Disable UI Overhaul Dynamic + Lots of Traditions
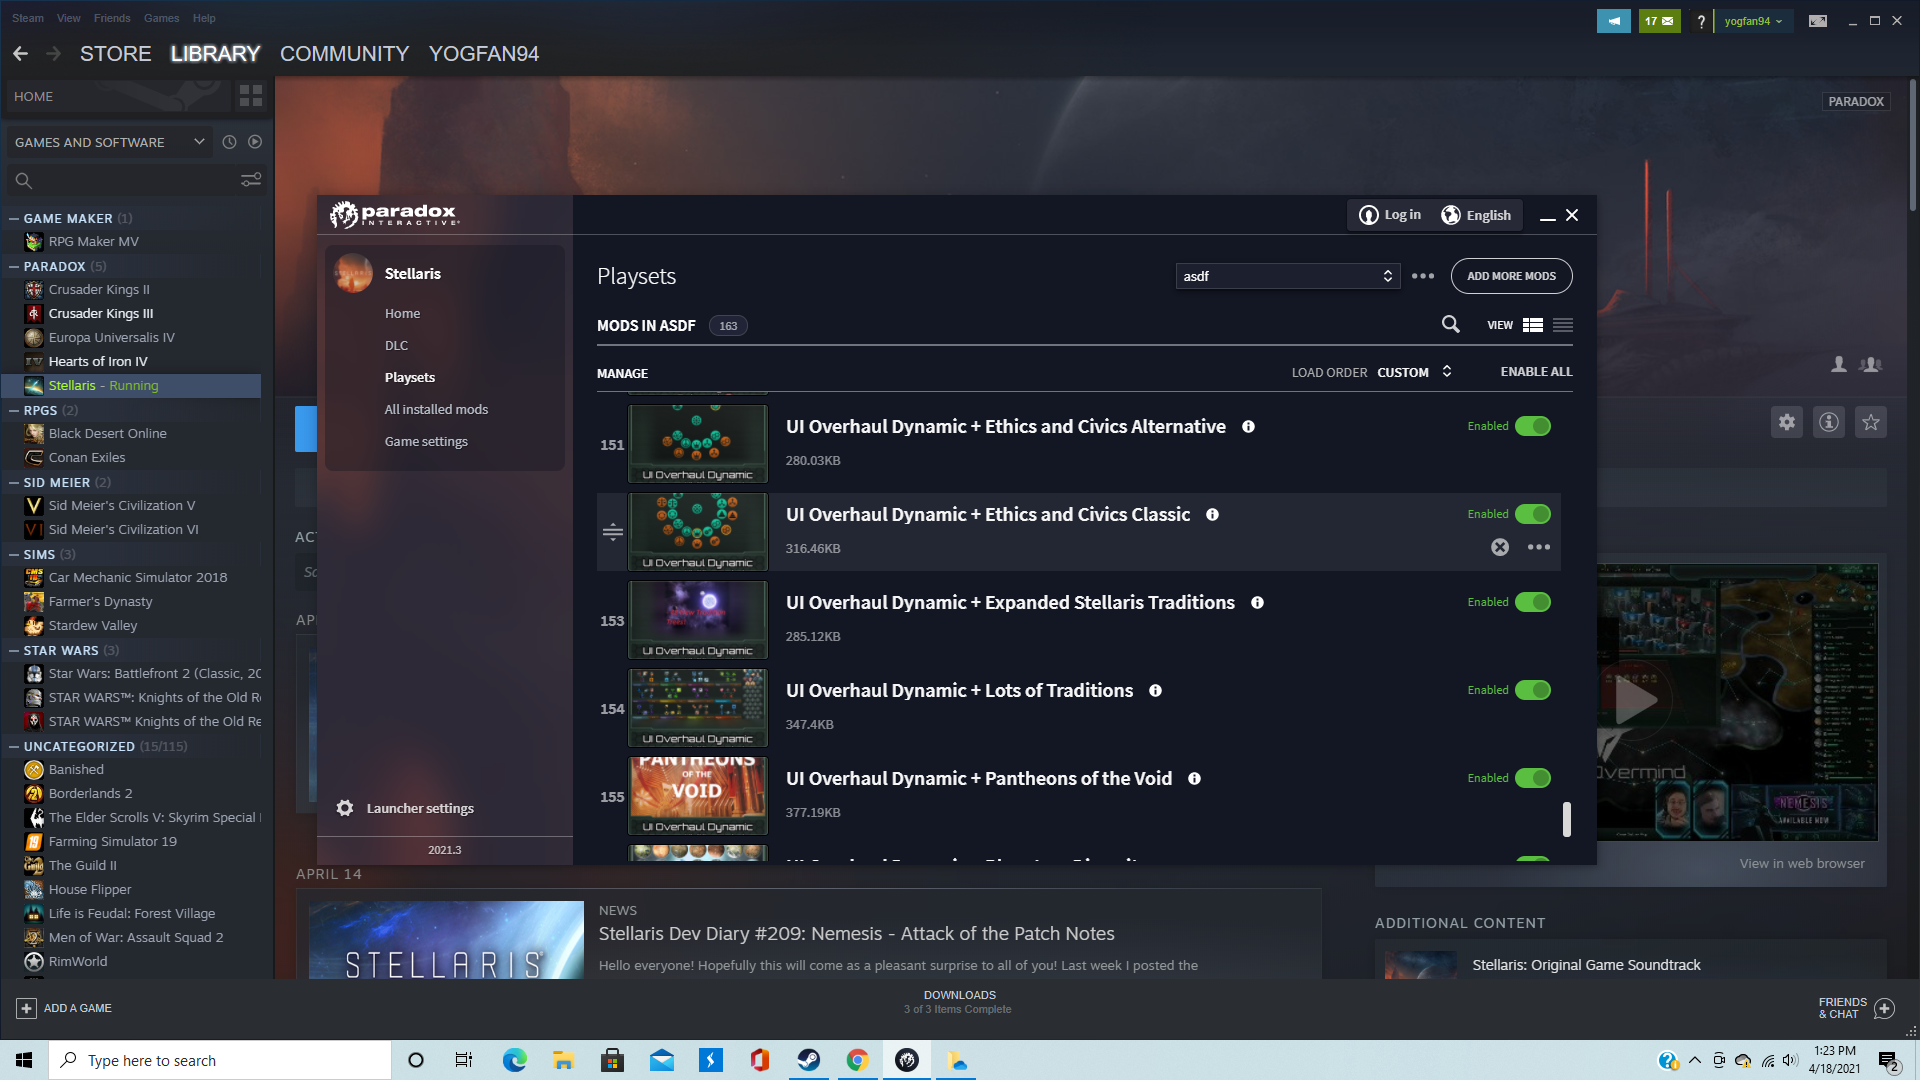The width and height of the screenshot is (1920, 1080). click(x=1533, y=691)
